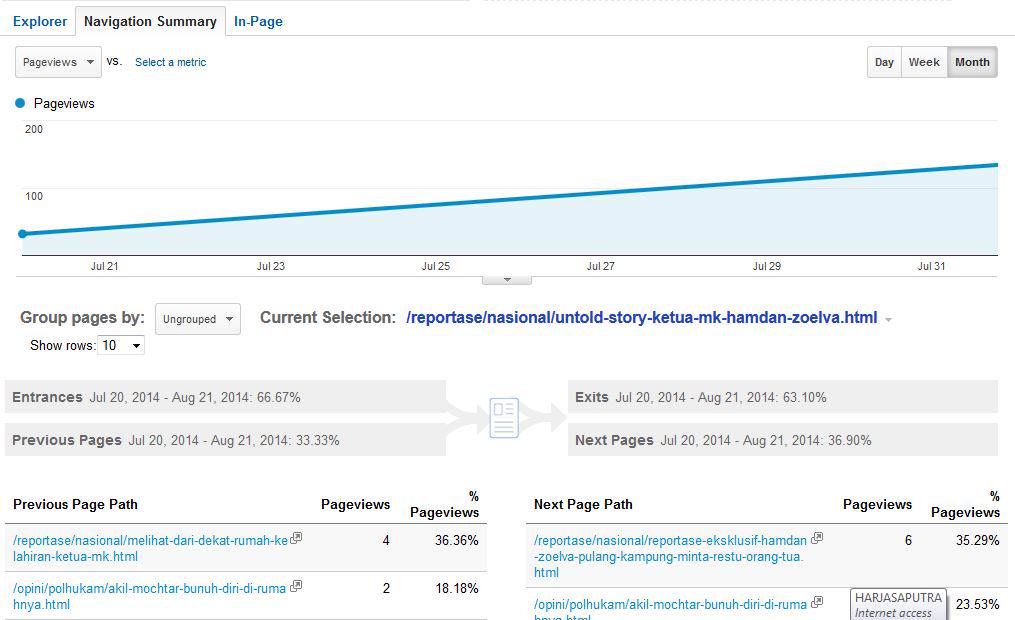Click % Pageviews header in Next Page table
The image size is (1015, 620).
click(965, 504)
